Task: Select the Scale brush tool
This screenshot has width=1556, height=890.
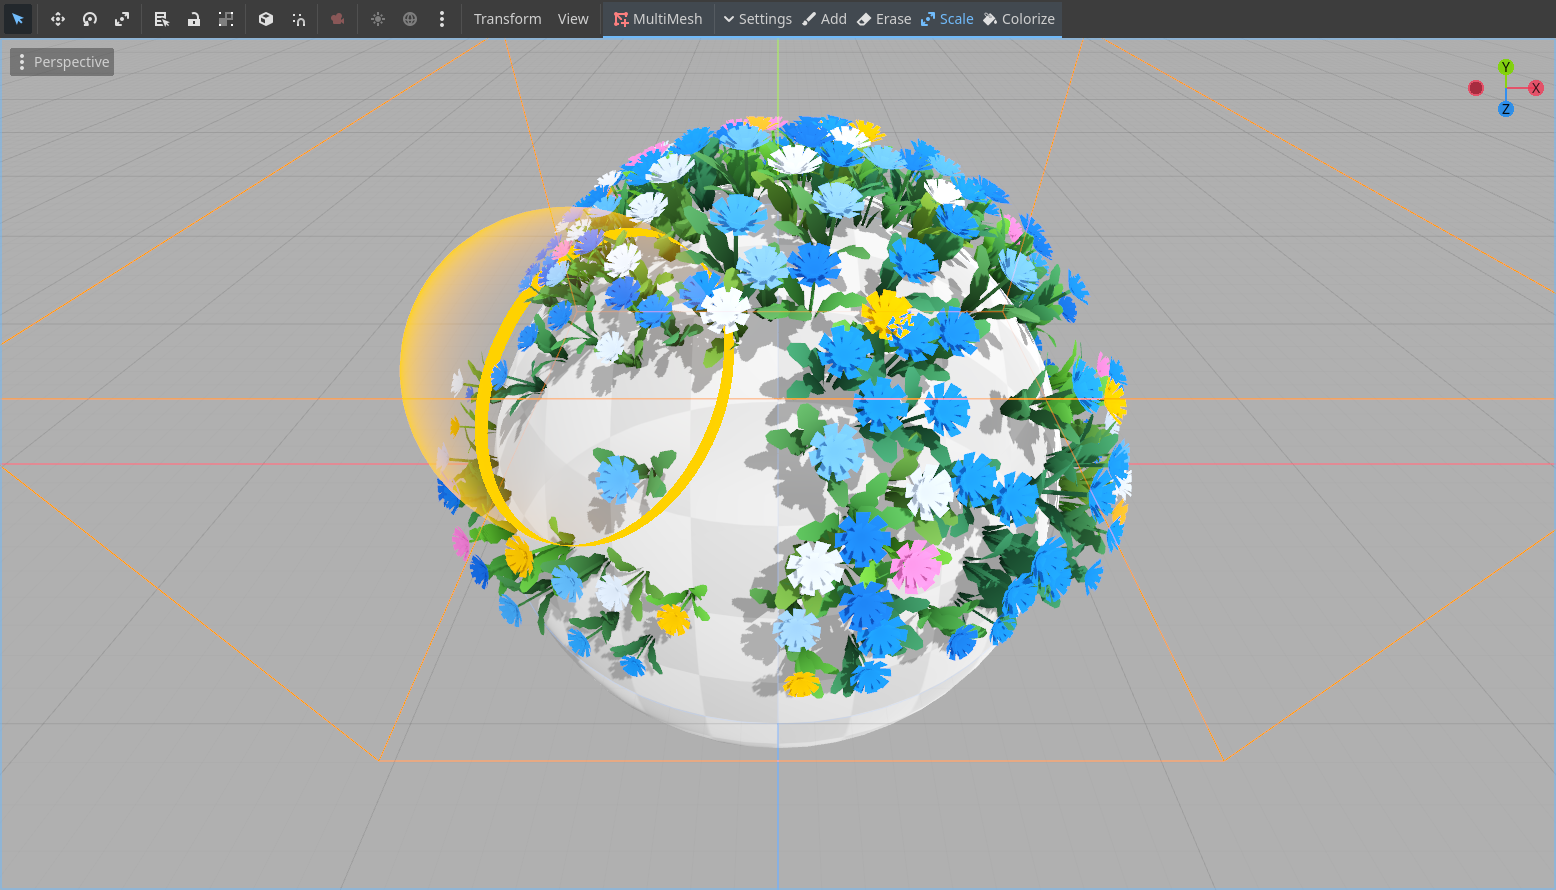Action: [x=947, y=19]
